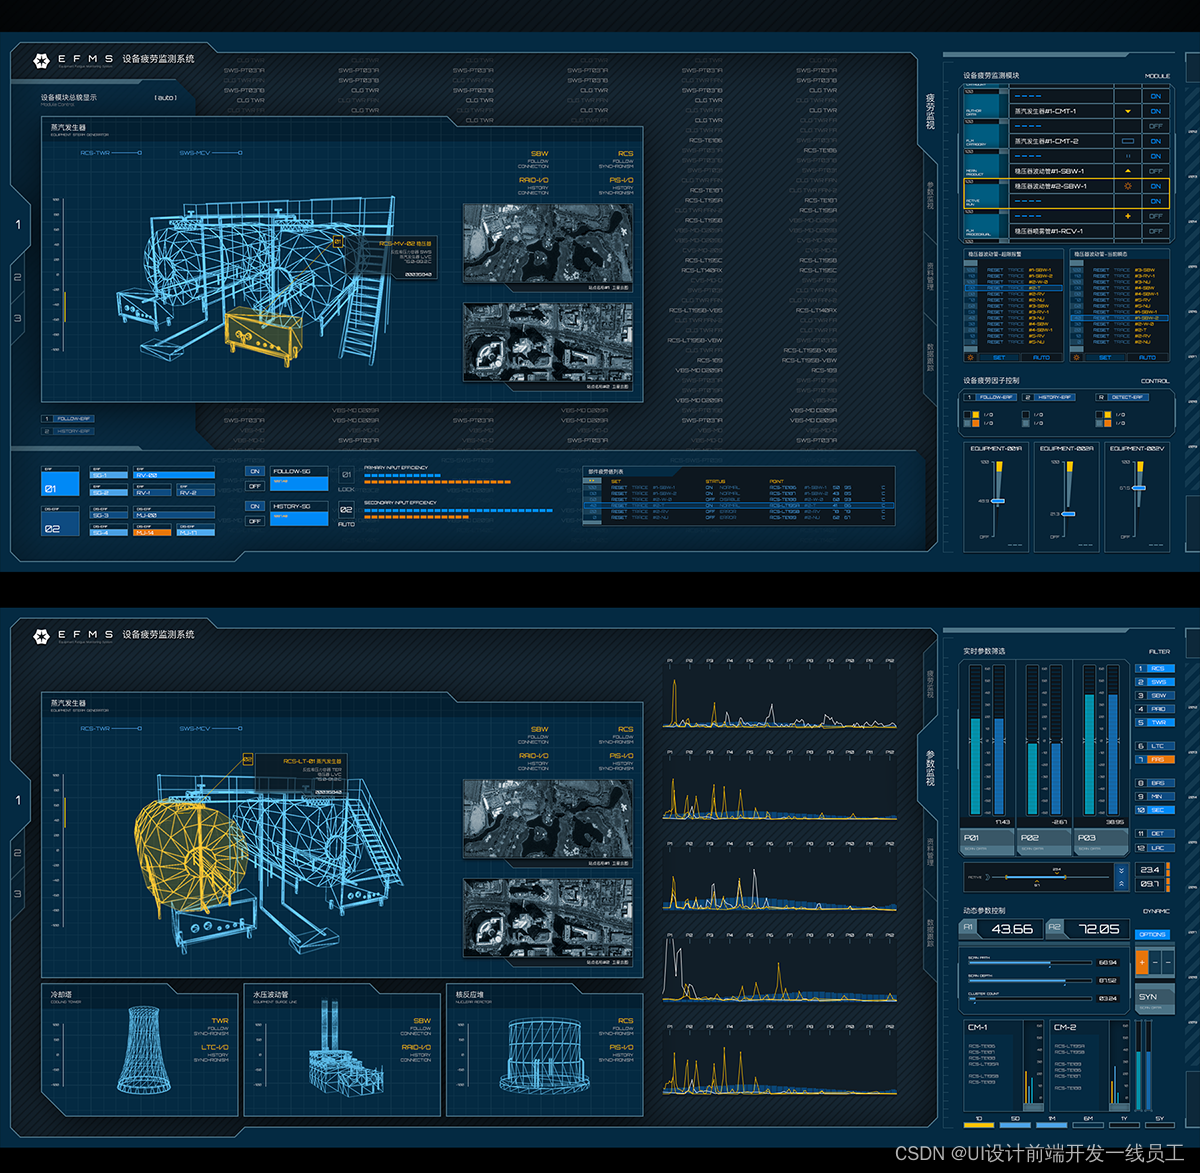Image resolution: width=1200 pixels, height=1173 pixels.
Task: Adjust the EQUIPMENT-002V slider handle
Action: pos(1139,488)
